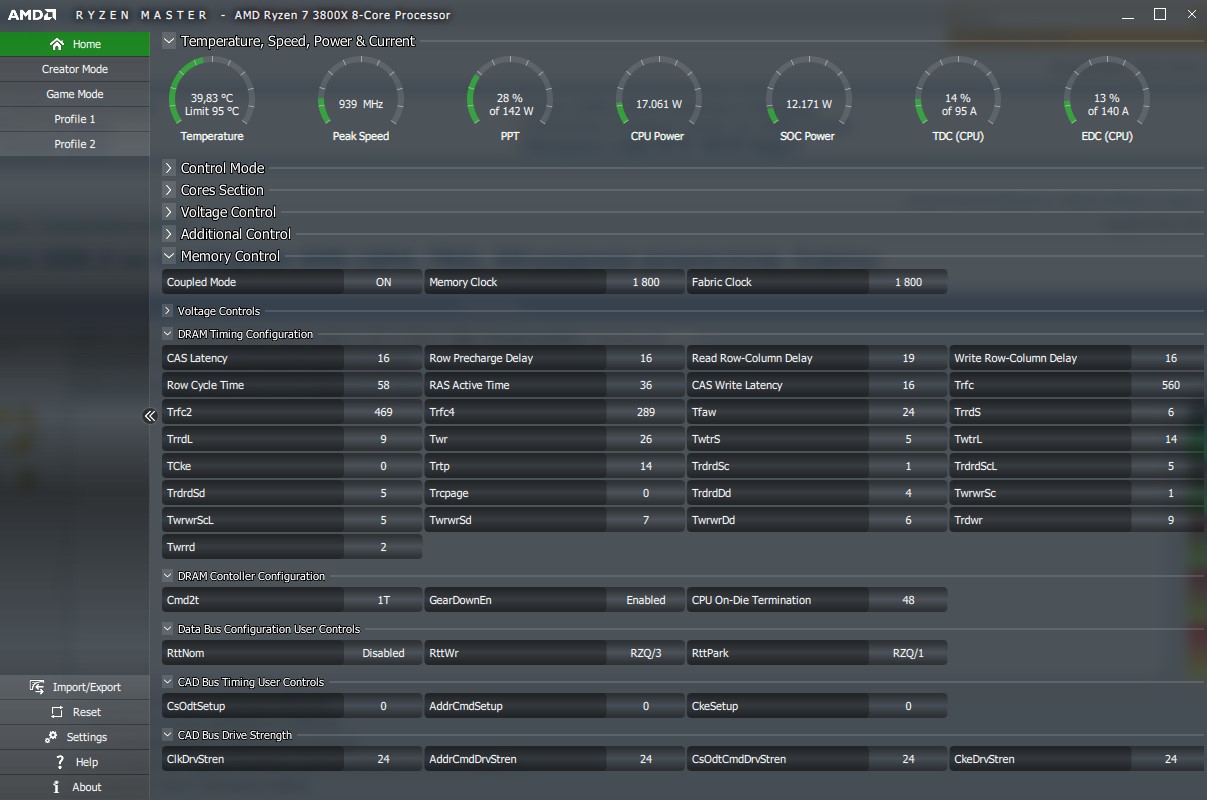Click Tfaw value 24
Screen dimensions: 1207x800
908,412
